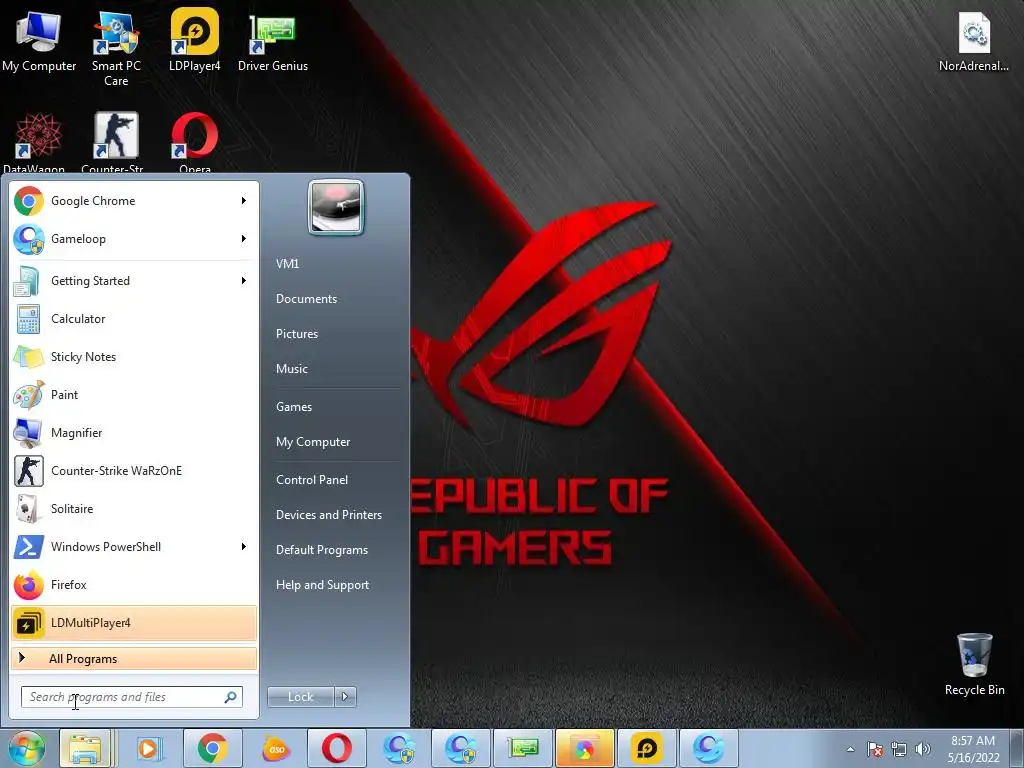This screenshot has width=1024, height=768.
Task: Open the shutdown options arrow next to Lock
Action: coord(345,697)
